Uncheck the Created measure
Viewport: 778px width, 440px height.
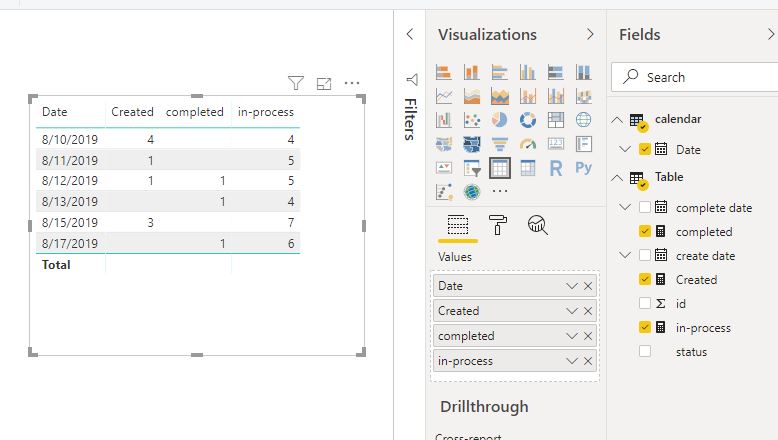[645, 279]
